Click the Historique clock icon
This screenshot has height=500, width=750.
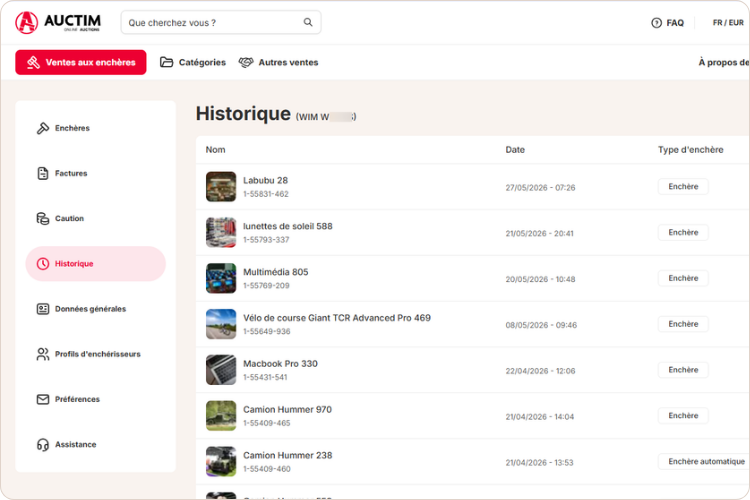point(43,264)
